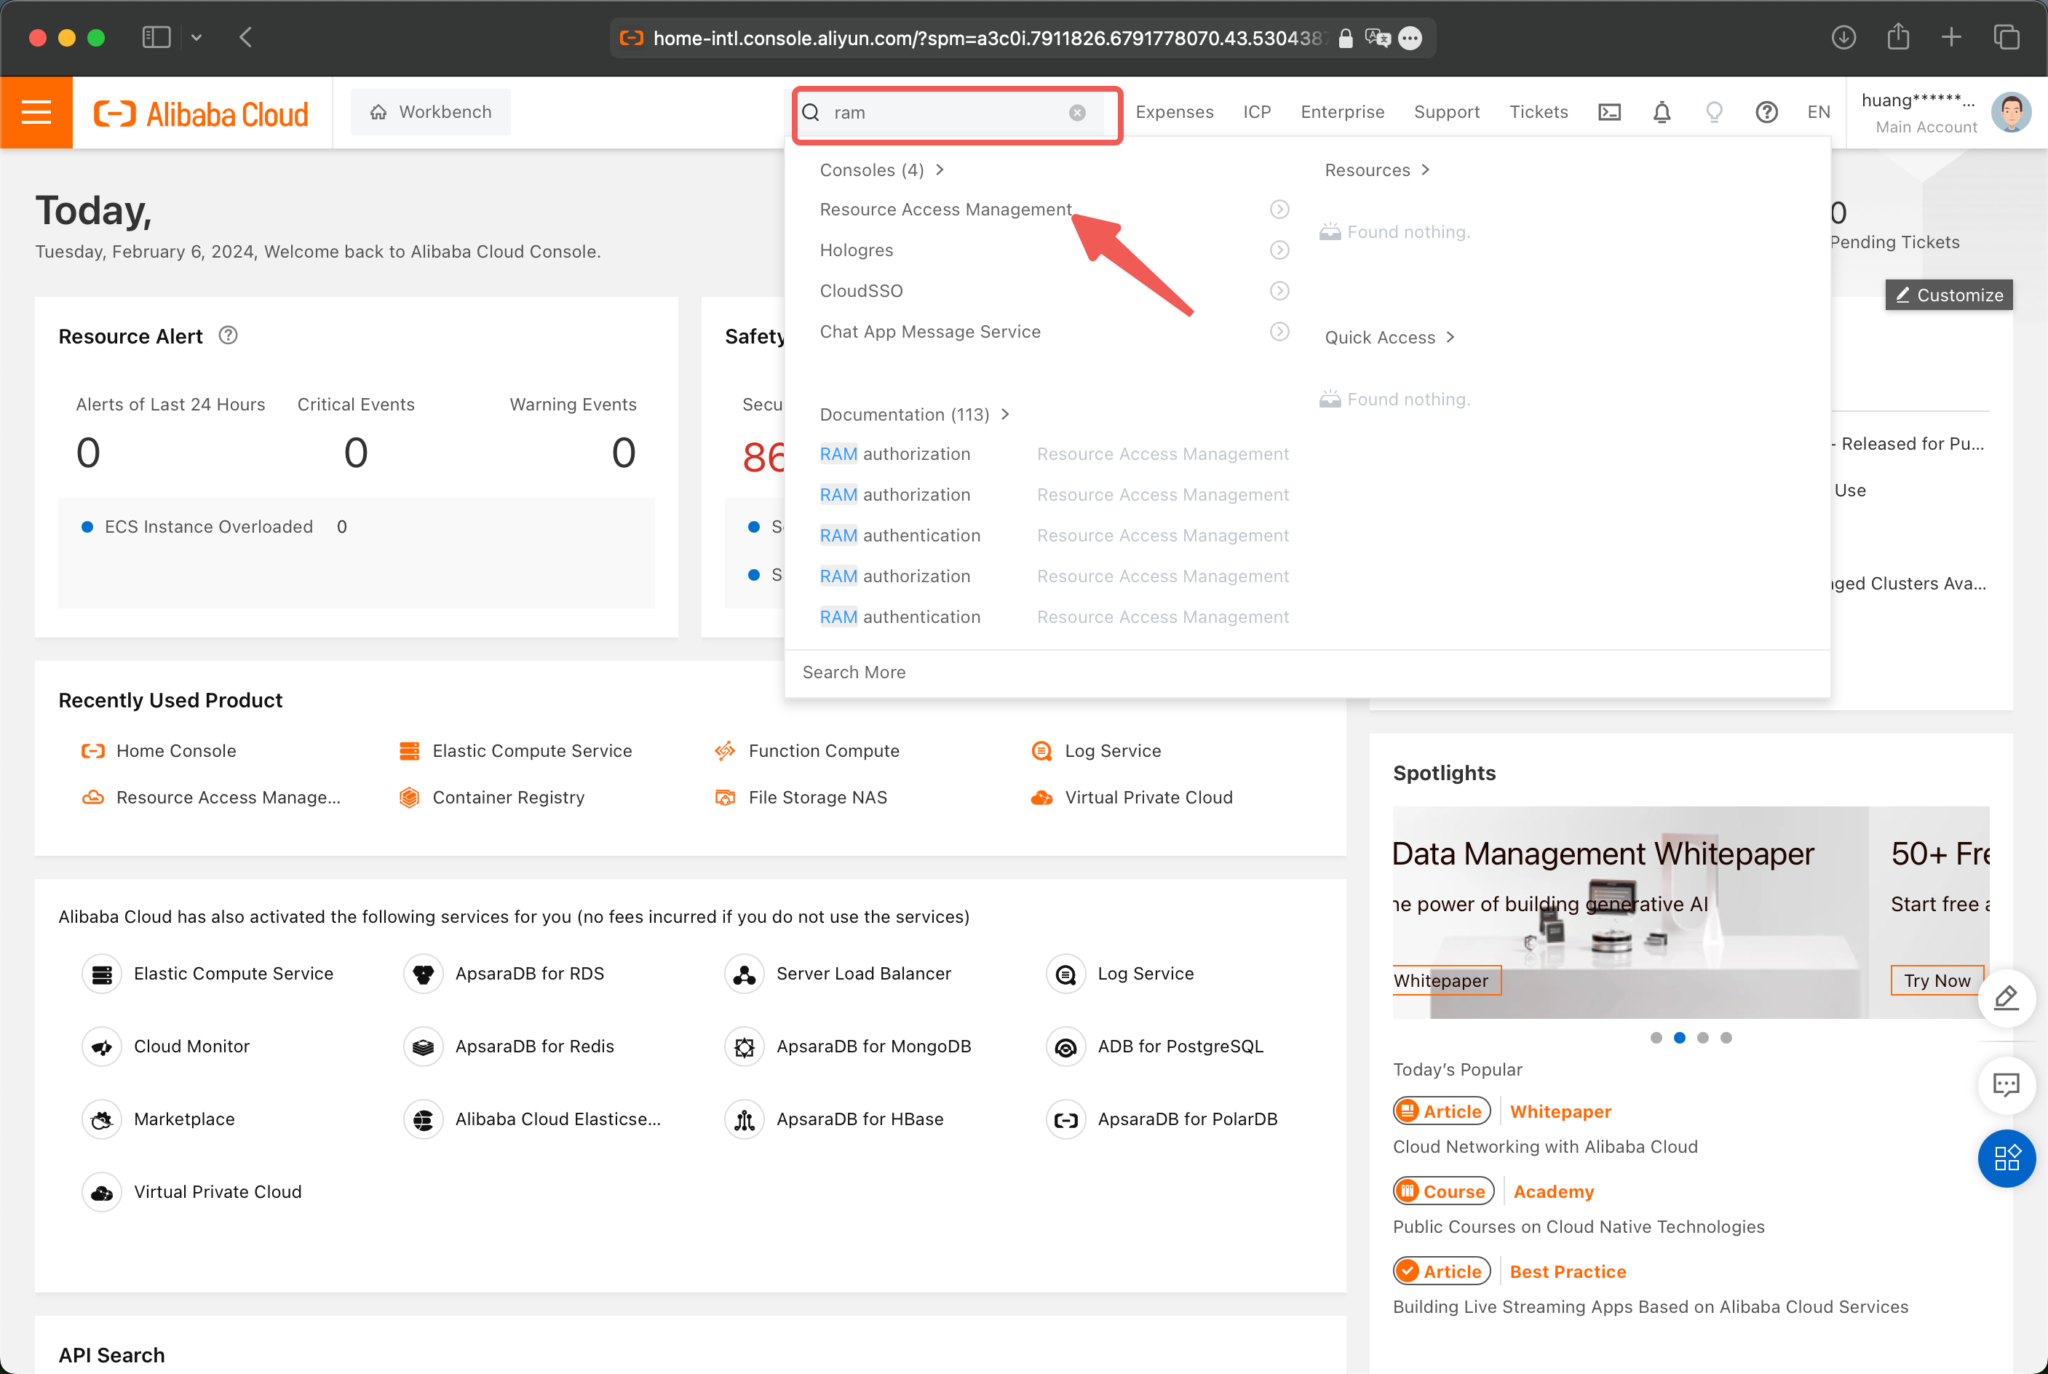The width and height of the screenshot is (2048, 1374).
Task: Open Enterprise menu
Action: click(1342, 112)
